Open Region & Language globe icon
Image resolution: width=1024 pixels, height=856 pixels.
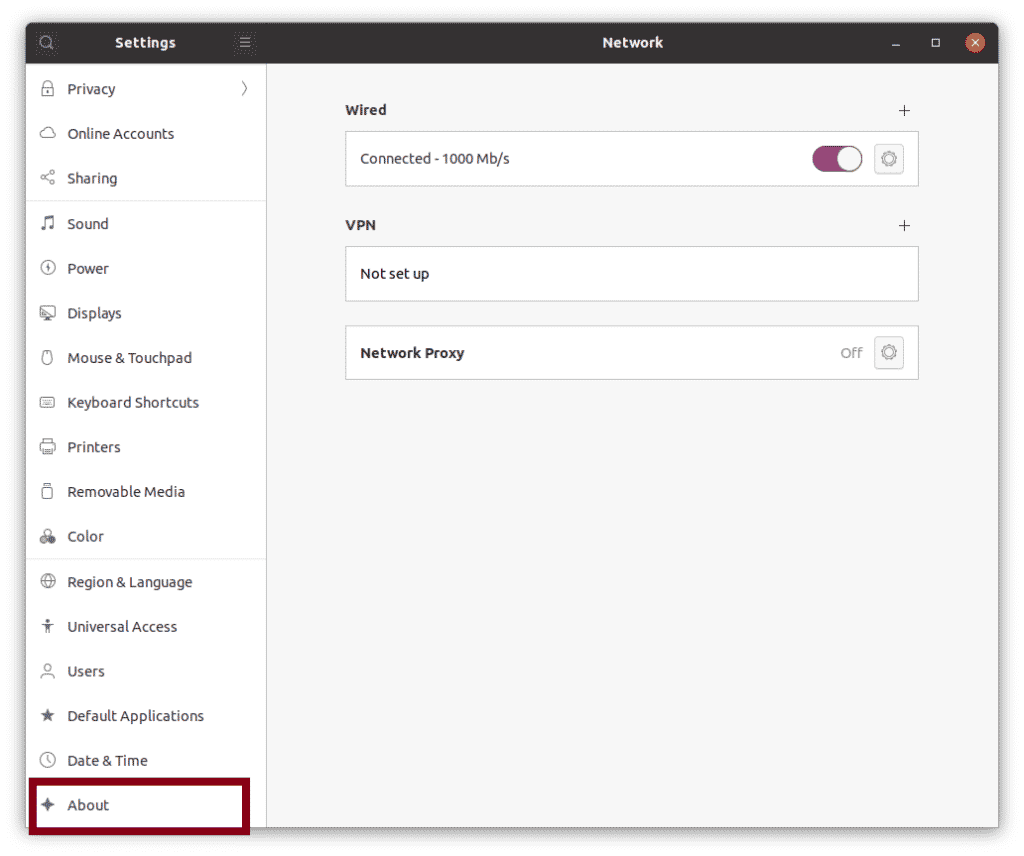point(47,581)
